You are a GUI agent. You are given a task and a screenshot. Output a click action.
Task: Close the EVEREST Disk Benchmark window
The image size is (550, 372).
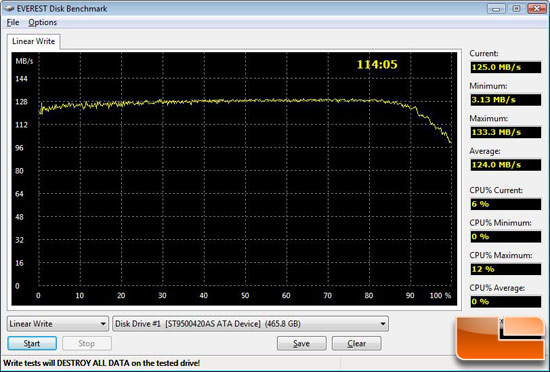pyautogui.click(x=537, y=8)
